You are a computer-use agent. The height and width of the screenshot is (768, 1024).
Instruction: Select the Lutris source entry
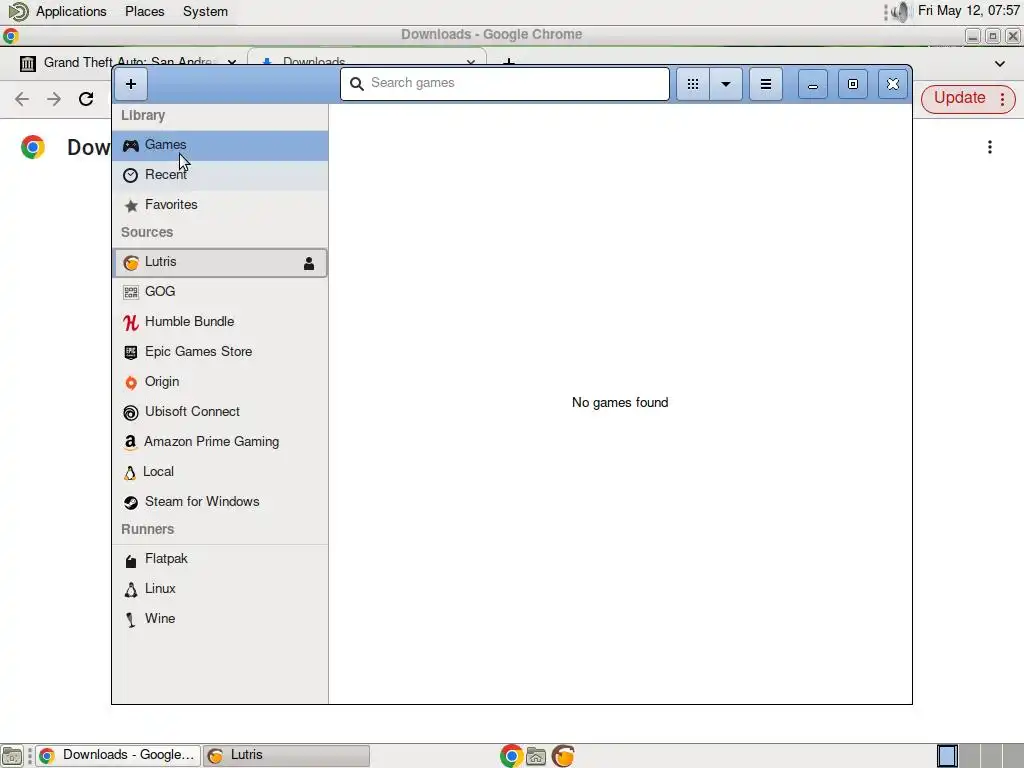click(x=220, y=263)
